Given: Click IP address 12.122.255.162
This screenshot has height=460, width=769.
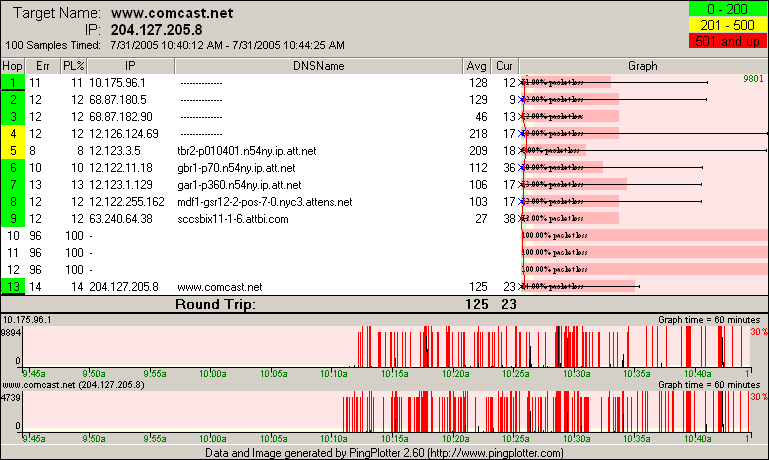Looking at the screenshot, I should (127, 202).
